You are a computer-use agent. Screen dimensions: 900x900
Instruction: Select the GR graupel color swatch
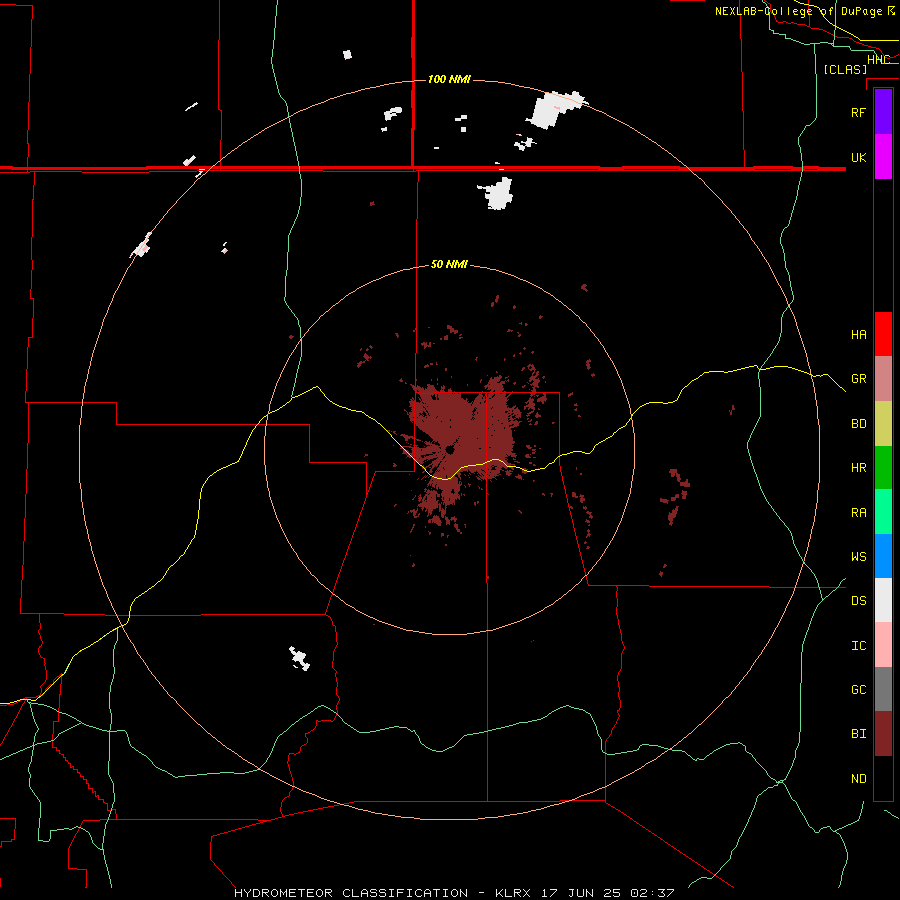pos(883,378)
